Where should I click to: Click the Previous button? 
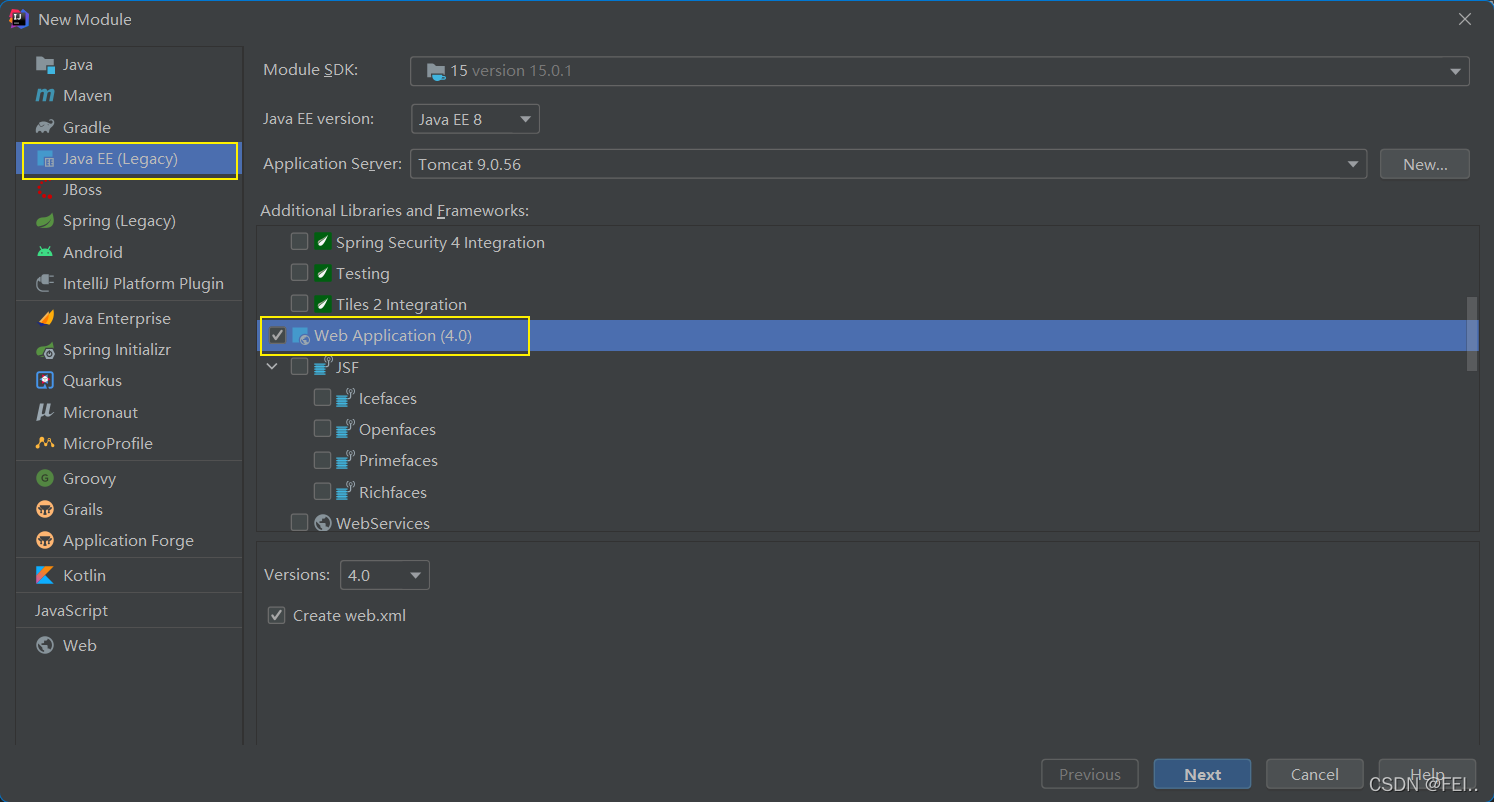[x=1089, y=774]
